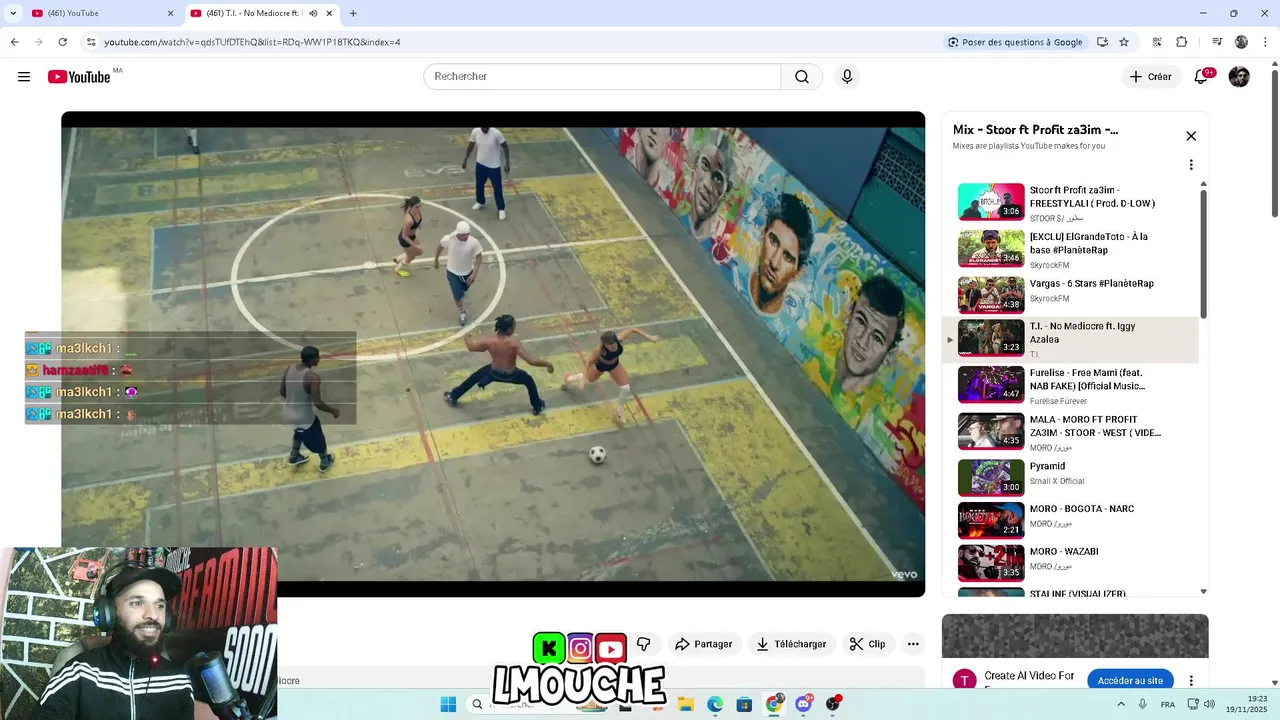This screenshot has width=1280, height=720.
Task: Click the Clip button
Action: (867, 644)
